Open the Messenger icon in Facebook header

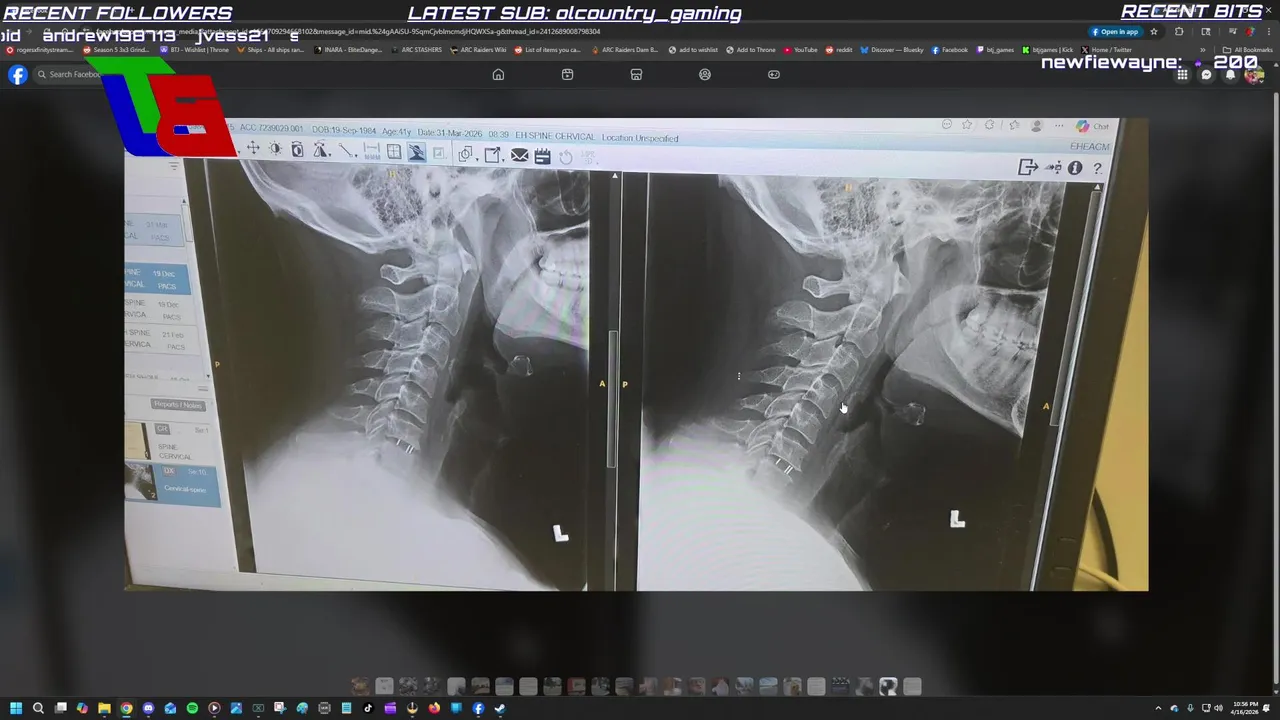point(1206,75)
